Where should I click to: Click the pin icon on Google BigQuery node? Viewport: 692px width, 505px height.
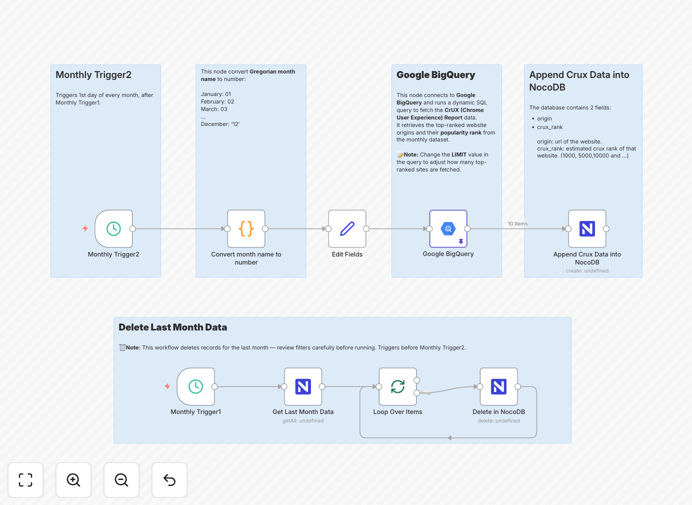coord(461,241)
